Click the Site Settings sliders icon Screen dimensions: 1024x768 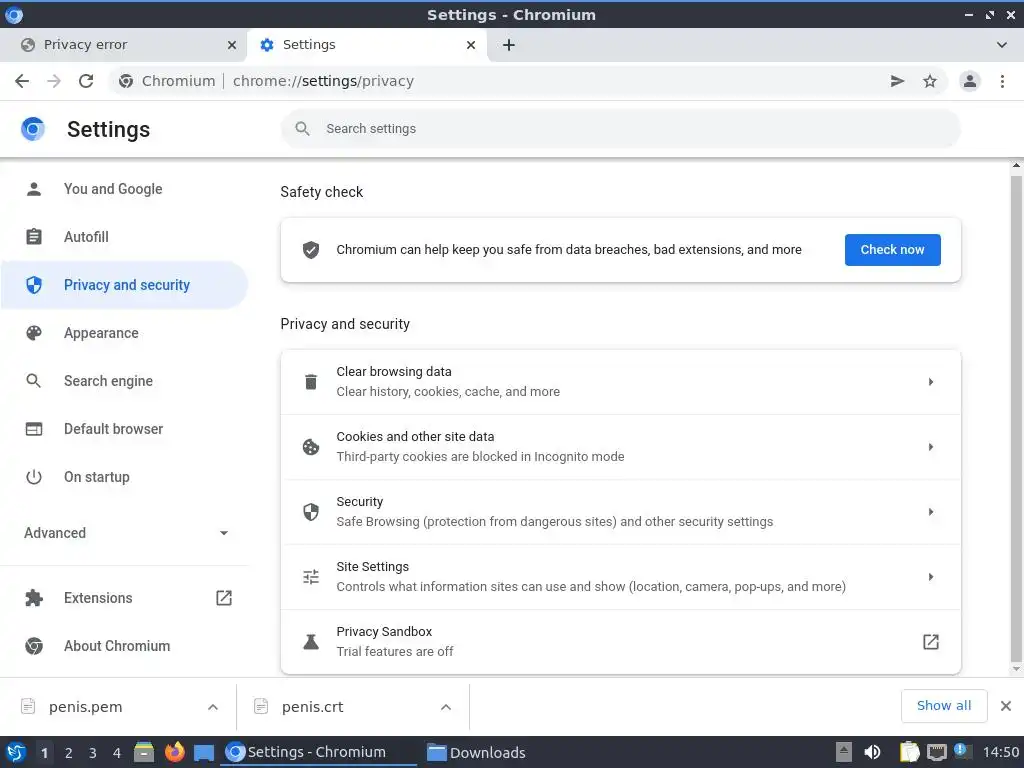coord(311,577)
